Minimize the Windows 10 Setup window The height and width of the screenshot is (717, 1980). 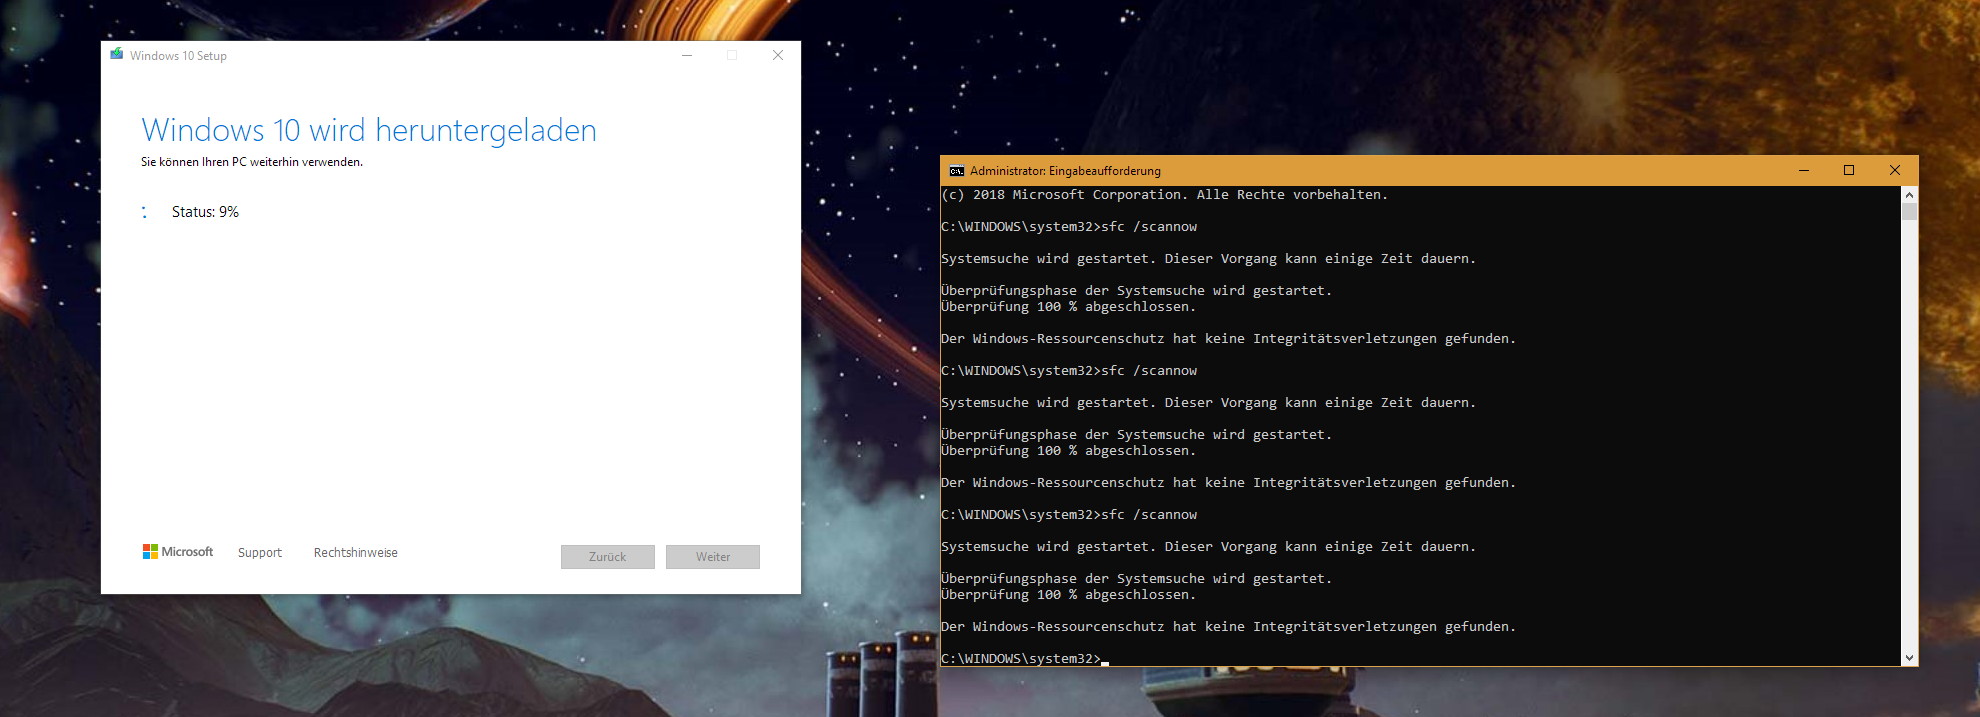coord(687,55)
